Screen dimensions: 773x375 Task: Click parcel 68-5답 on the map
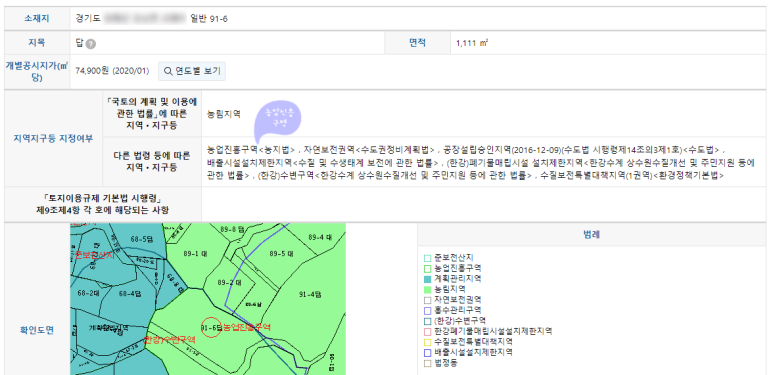pyautogui.click(x=141, y=239)
